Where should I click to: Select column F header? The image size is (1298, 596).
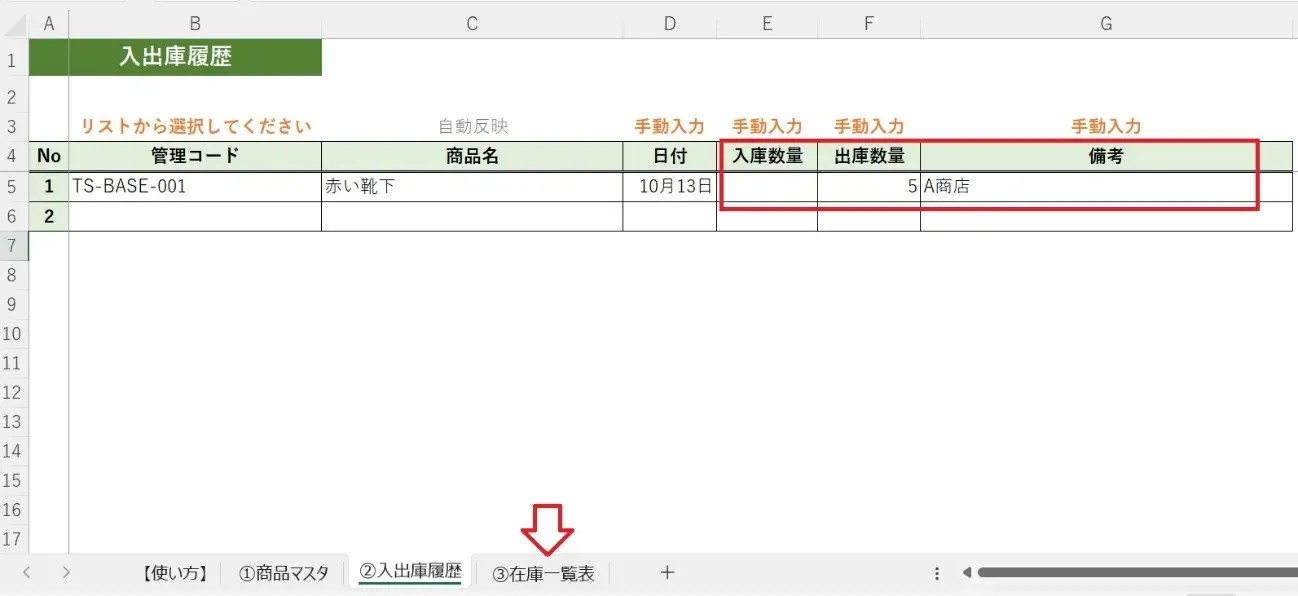pos(869,24)
